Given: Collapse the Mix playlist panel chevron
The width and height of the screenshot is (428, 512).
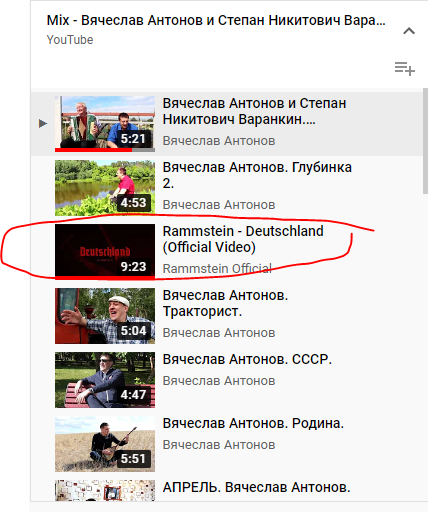Looking at the screenshot, I should (409, 31).
